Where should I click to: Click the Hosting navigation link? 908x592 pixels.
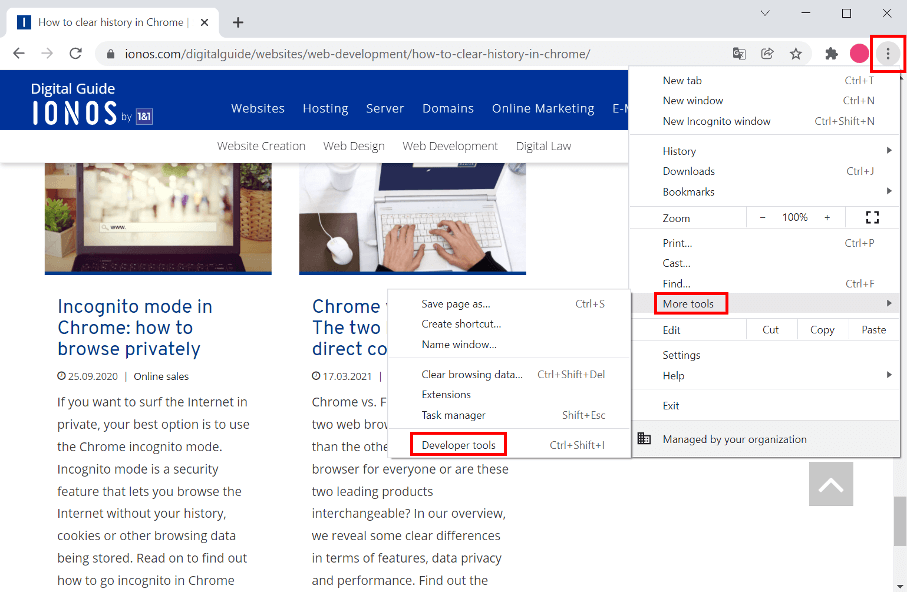pos(325,109)
